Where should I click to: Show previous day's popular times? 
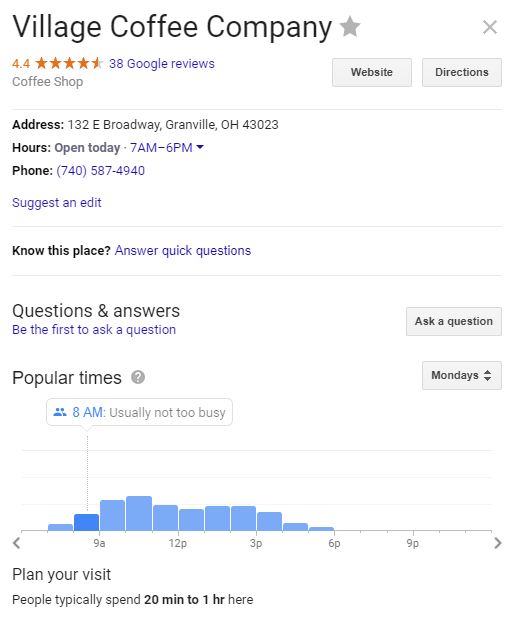[16, 543]
